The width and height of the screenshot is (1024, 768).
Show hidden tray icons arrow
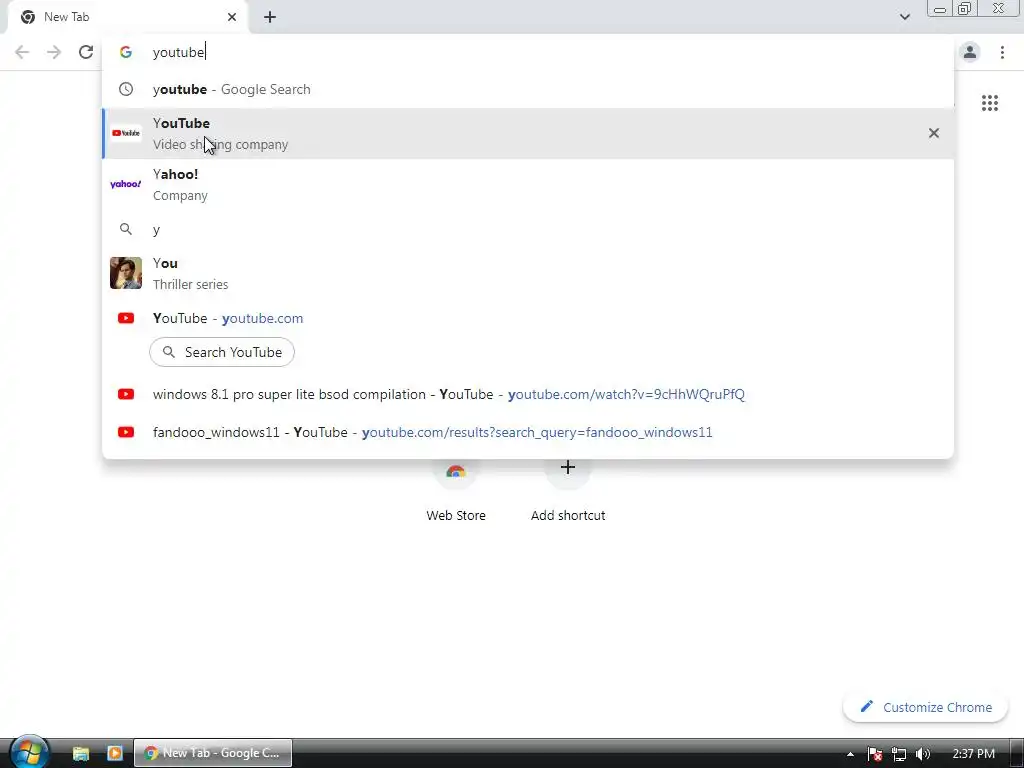point(850,754)
